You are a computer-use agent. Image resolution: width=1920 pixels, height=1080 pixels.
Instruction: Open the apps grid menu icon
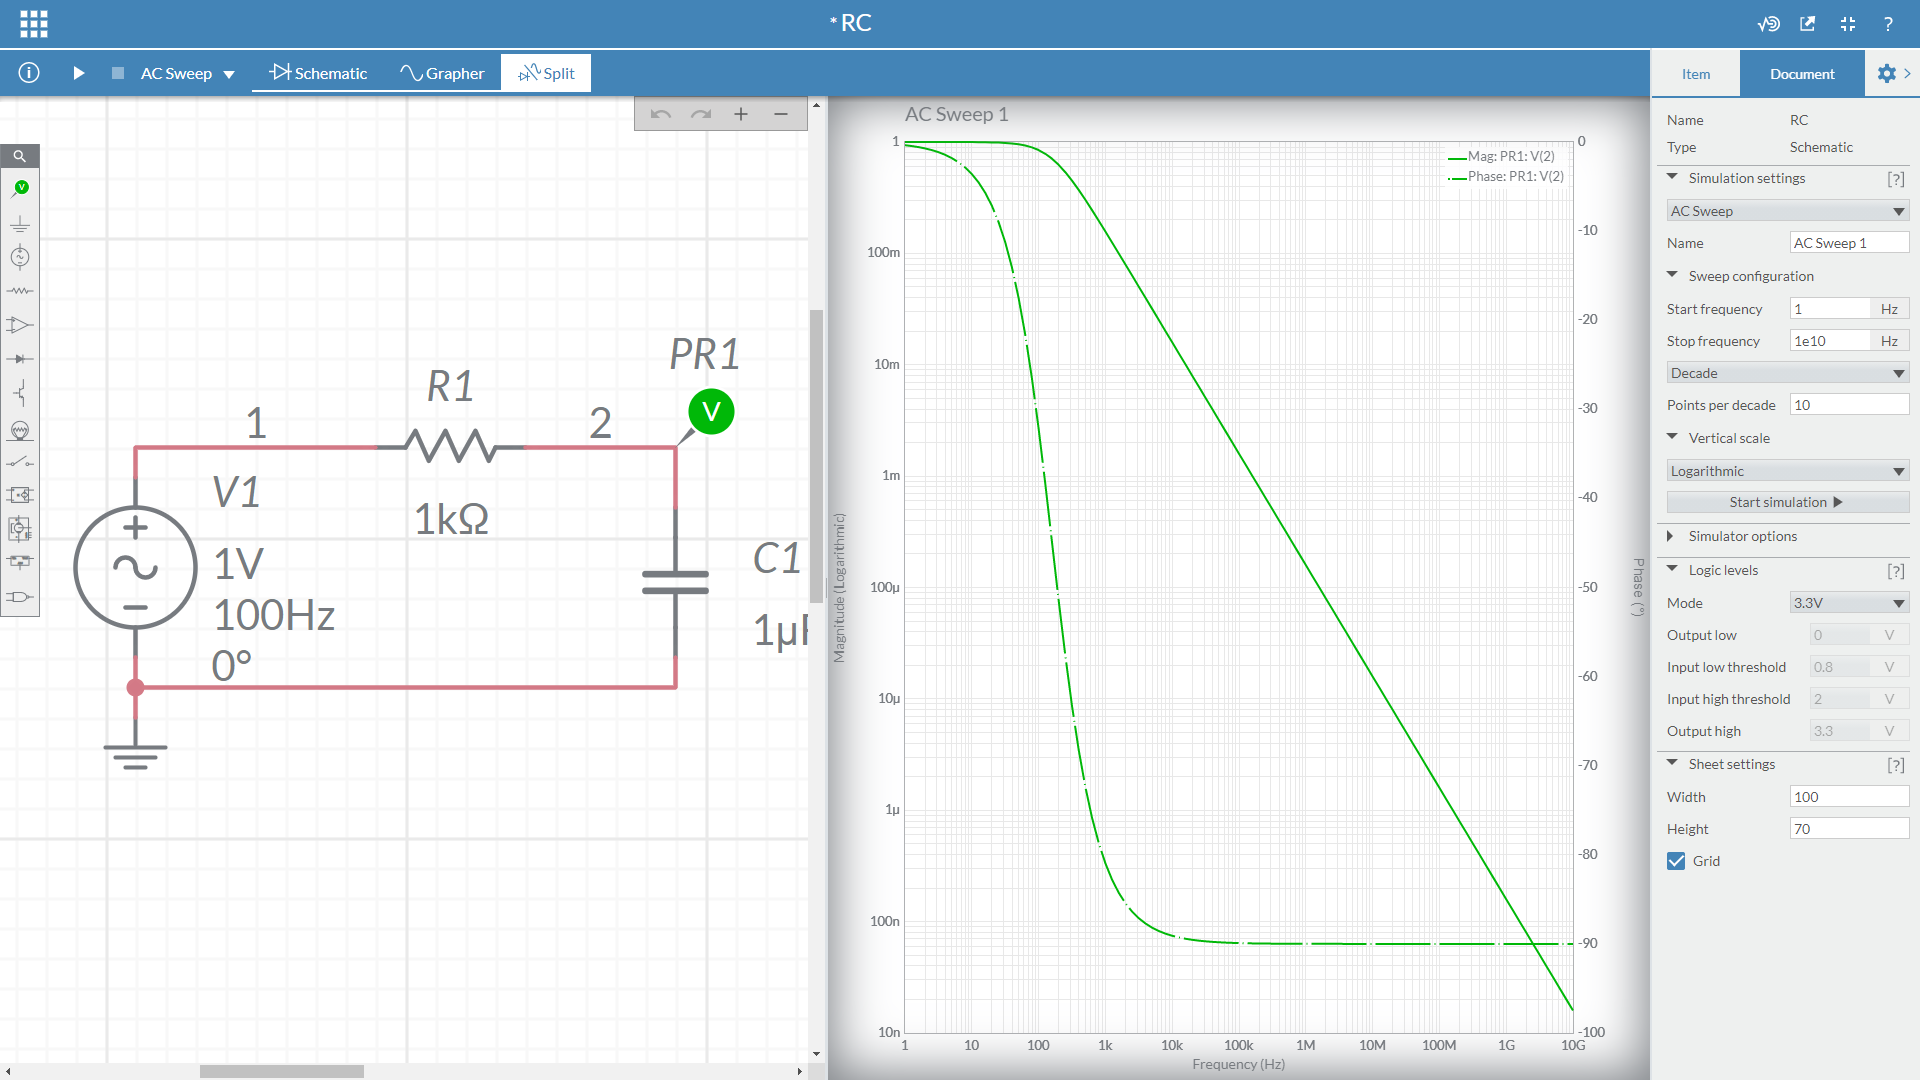(x=34, y=24)
